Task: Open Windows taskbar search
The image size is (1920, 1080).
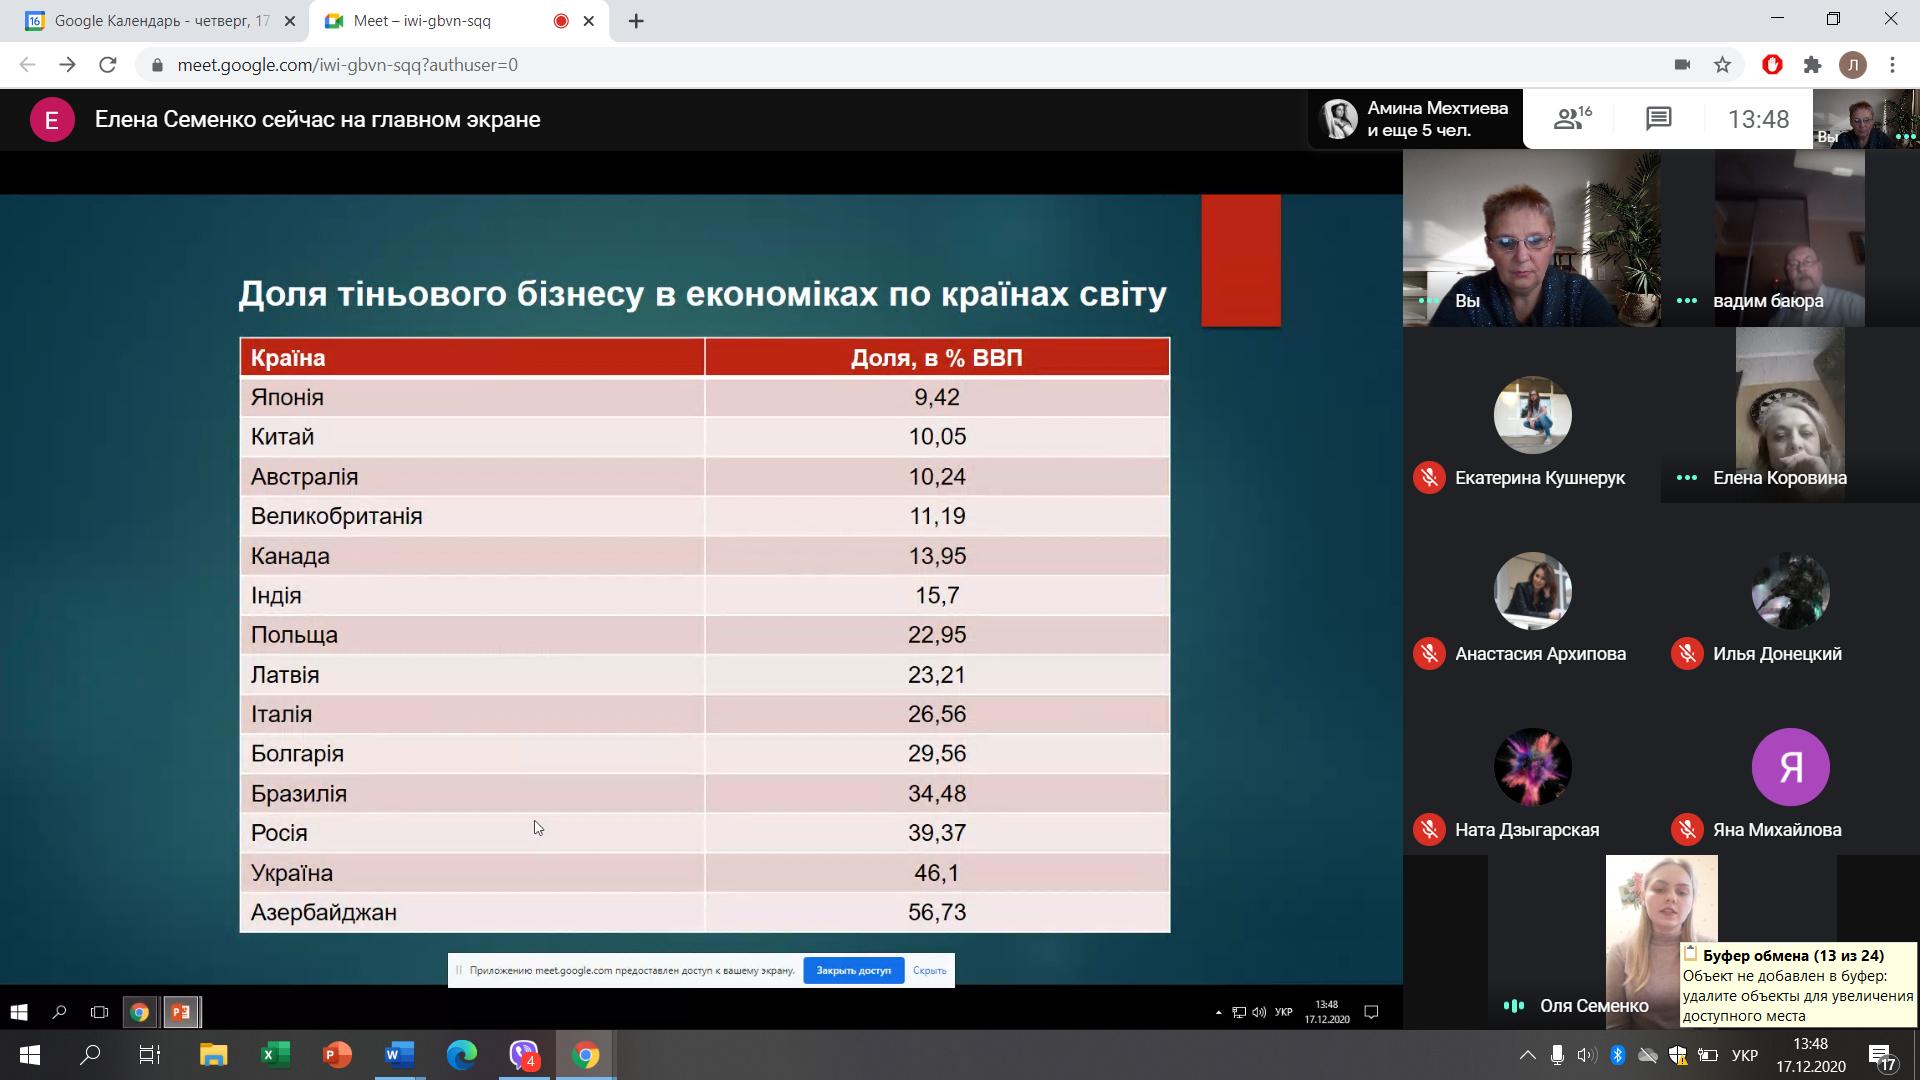Action: [90, 1055]
